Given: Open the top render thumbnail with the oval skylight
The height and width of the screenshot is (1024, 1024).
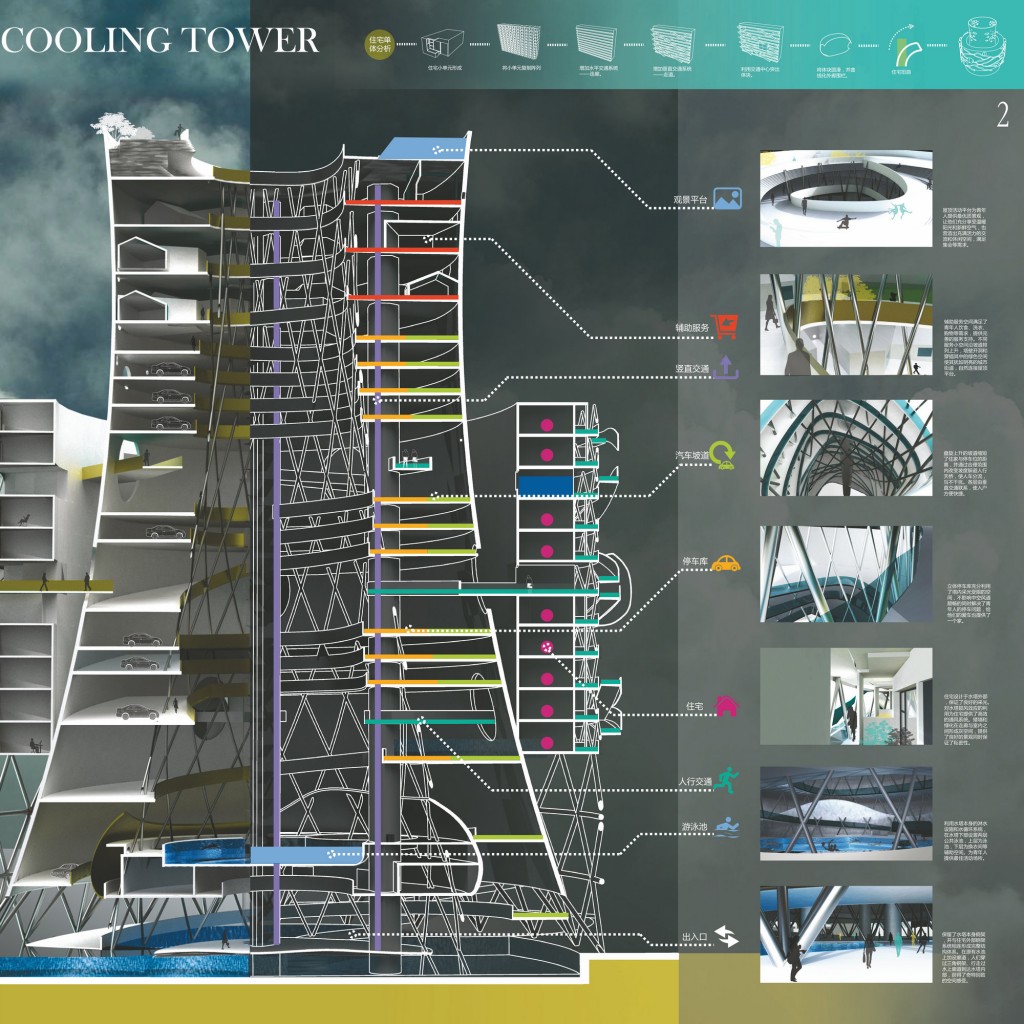Looking at the screenshot, I should (x=846, y=199).
